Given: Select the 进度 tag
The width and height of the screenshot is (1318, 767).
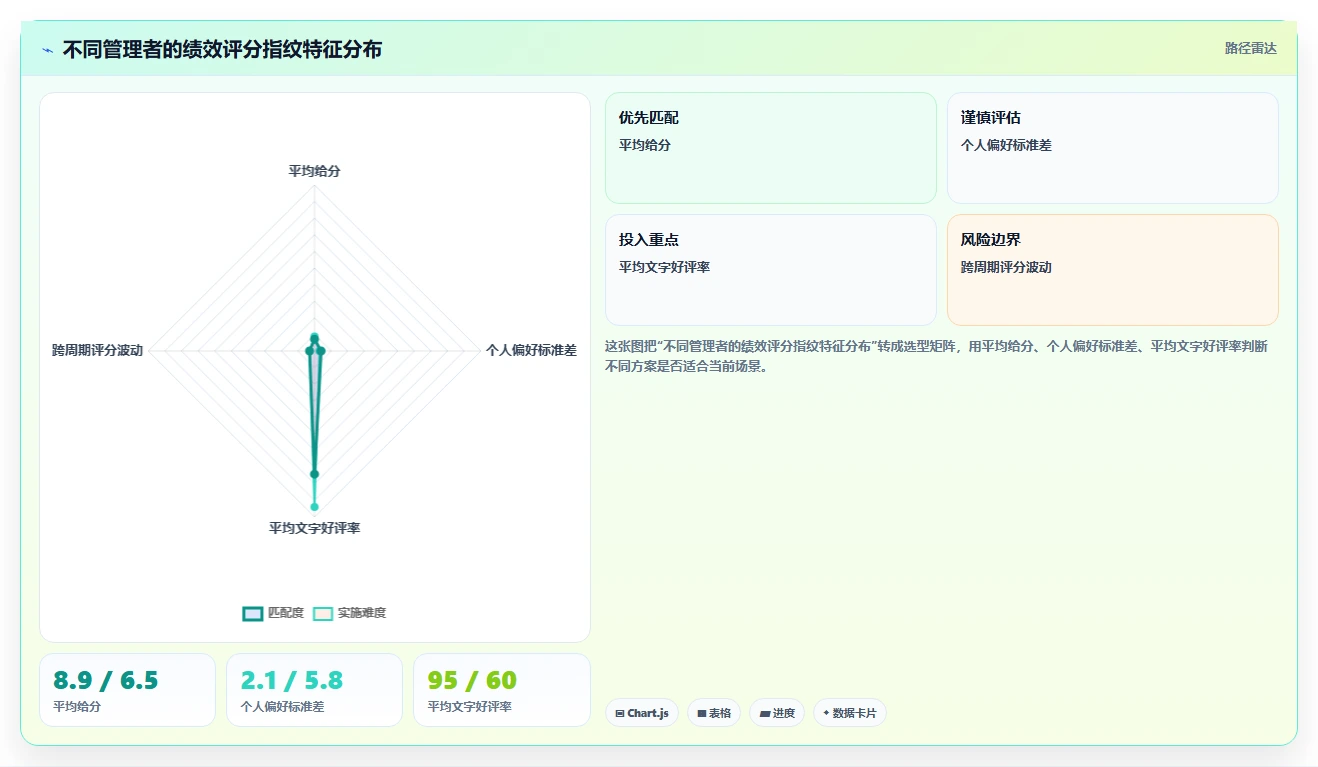Looking at the screenshot, I should click(777, 713).
